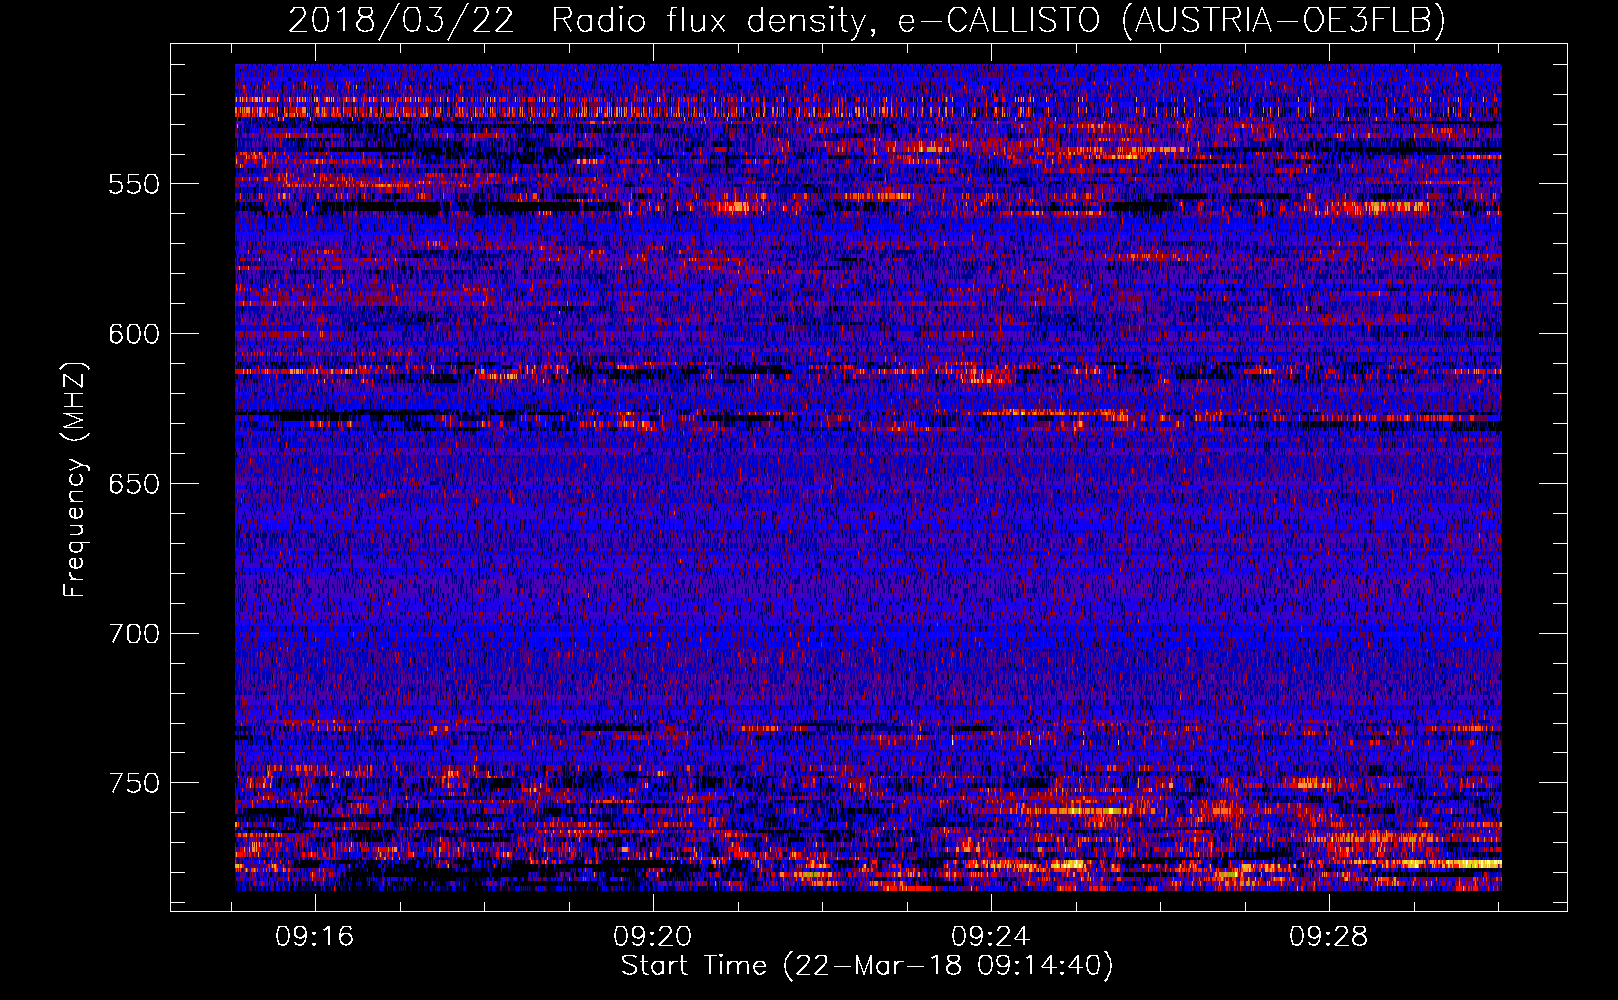Select the 600 frequency axis label
The width and height of the screenshot is (1618, 1000).
pyautogui.click(x=134, y=335)
